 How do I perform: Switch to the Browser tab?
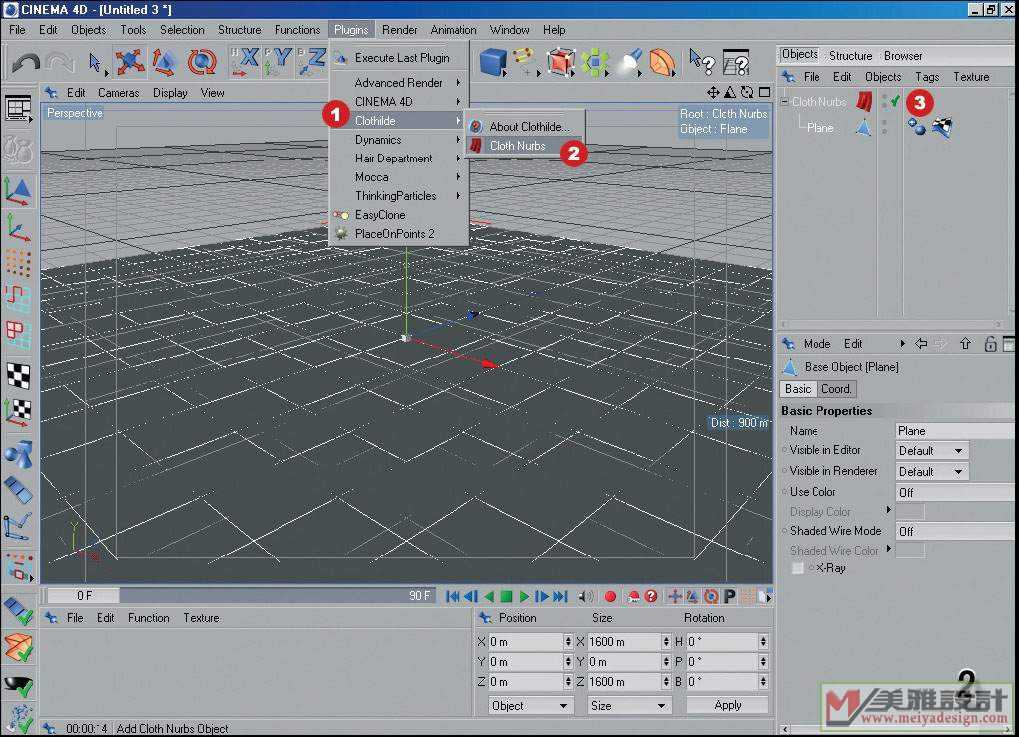(x=903, y=56)
